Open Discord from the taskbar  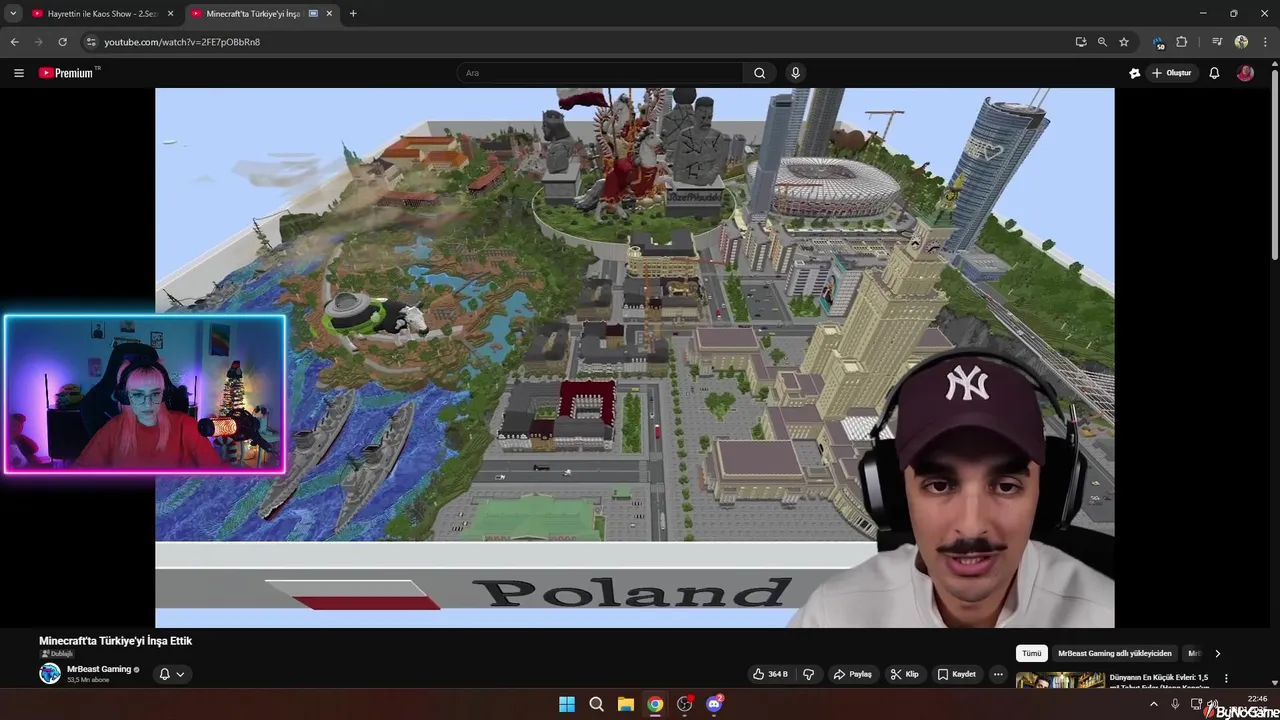(x=714, y=704)
